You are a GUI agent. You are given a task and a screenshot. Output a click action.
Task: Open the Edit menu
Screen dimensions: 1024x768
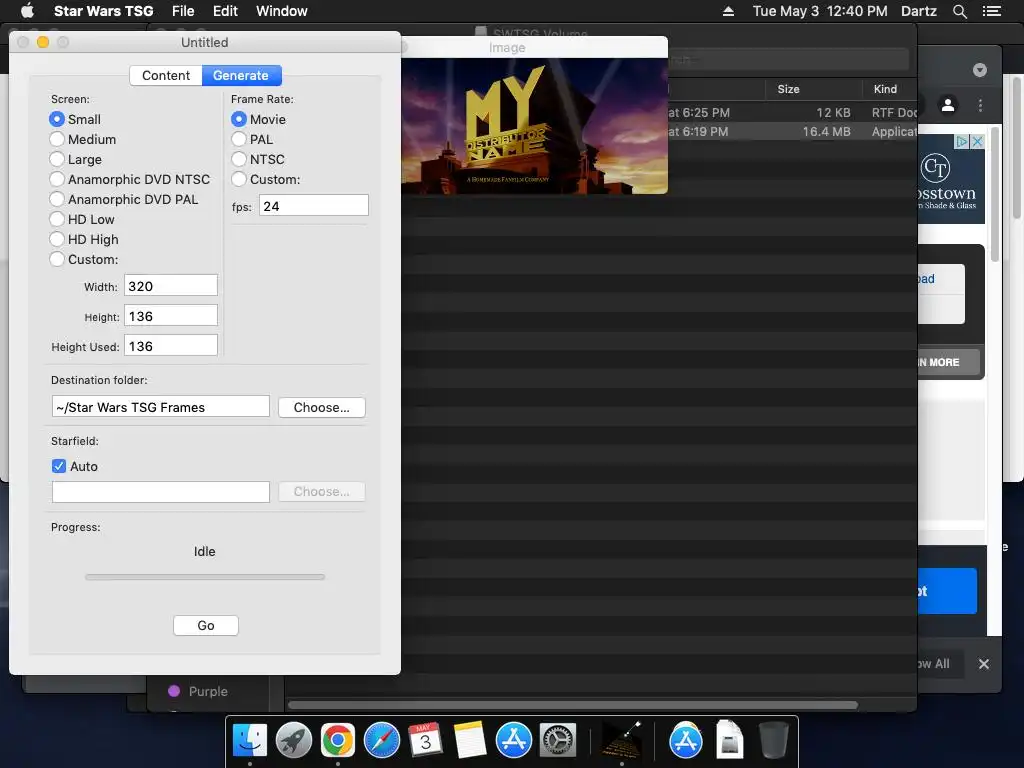point(225,11)
